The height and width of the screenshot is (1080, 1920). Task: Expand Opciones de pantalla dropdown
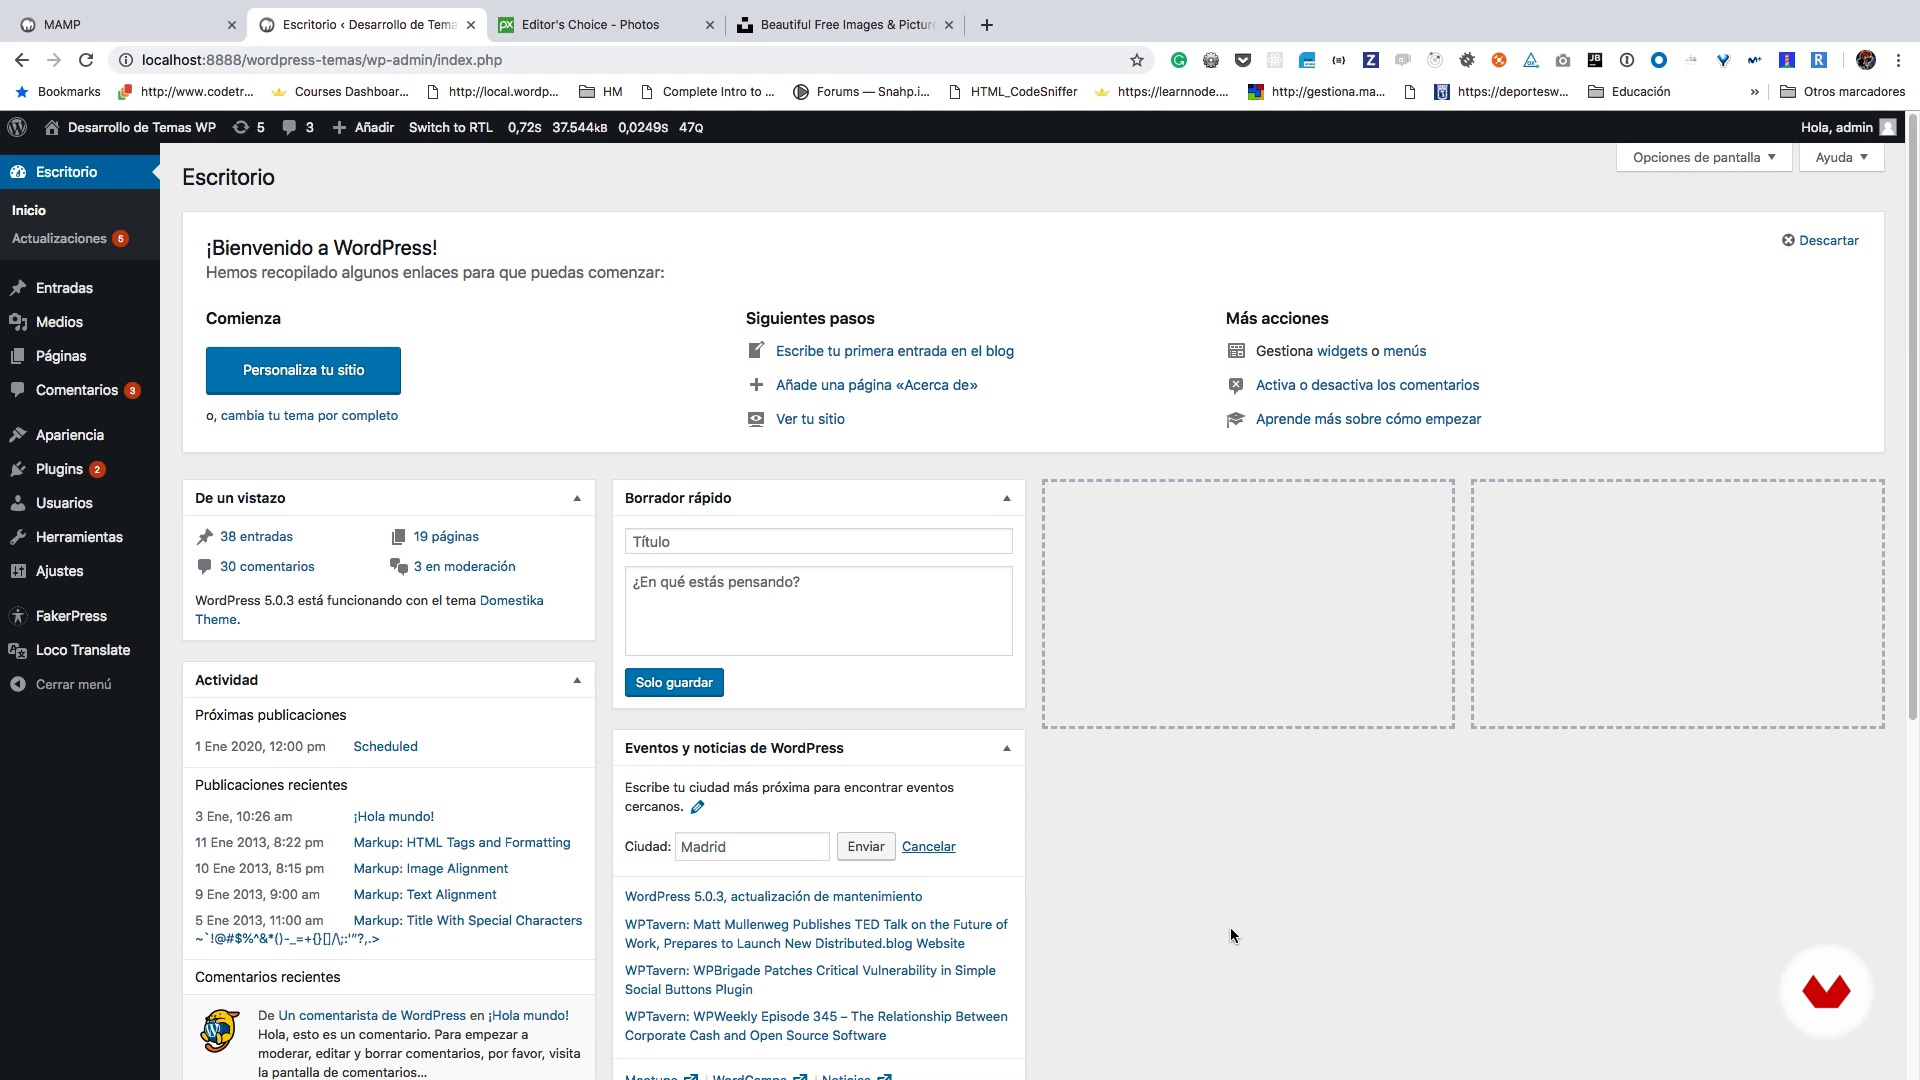pos(1704,157)
